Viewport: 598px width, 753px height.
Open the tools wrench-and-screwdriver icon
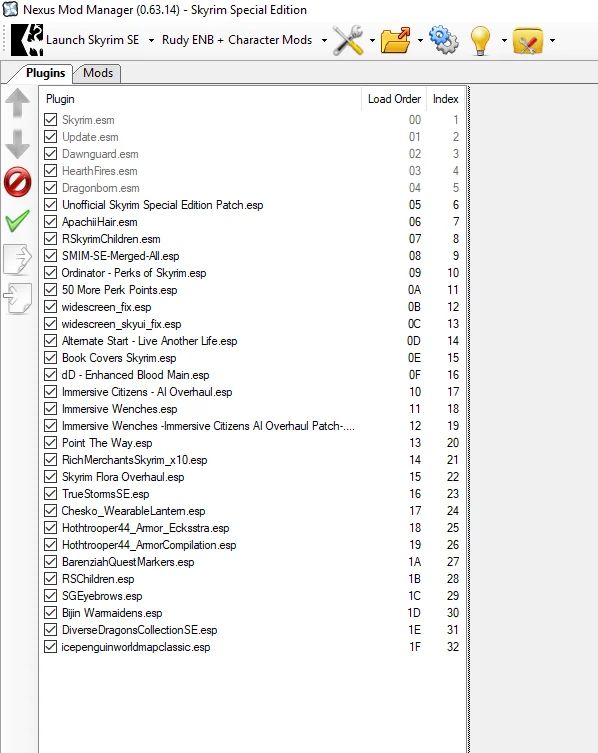click(348, 40)
